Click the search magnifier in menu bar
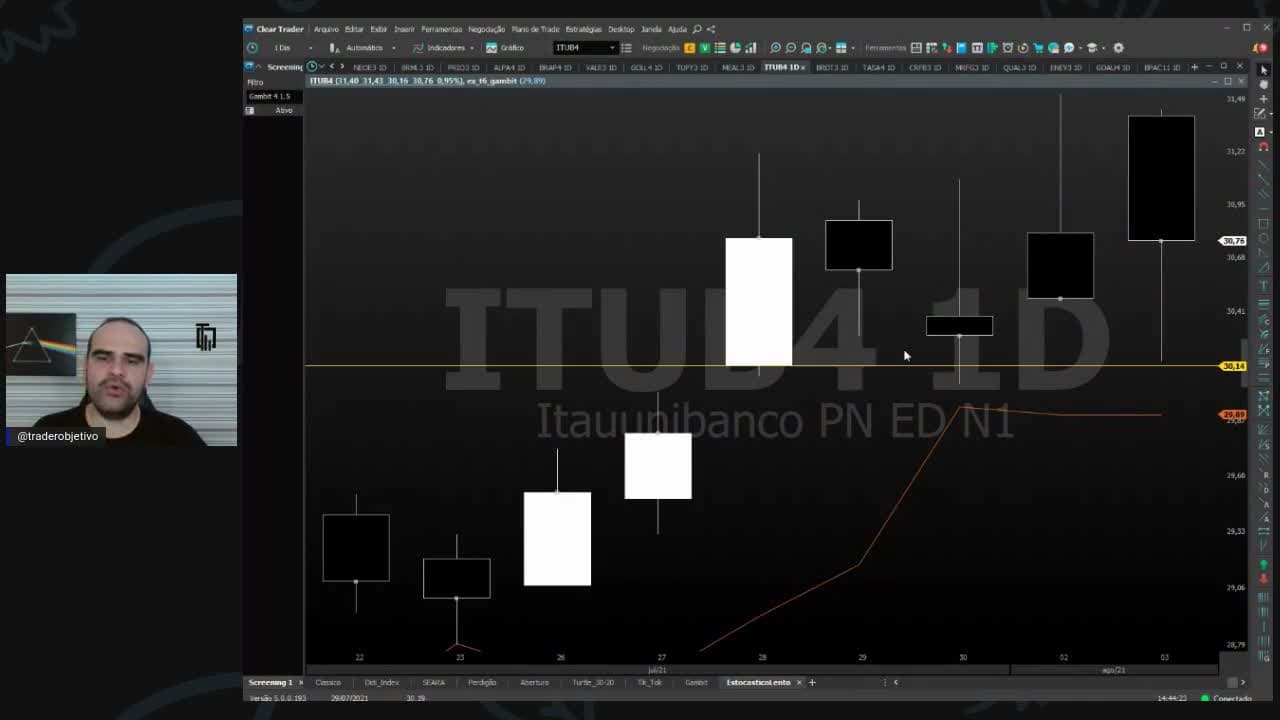Viewport: 1280px width, 720px height. point(697,29)
